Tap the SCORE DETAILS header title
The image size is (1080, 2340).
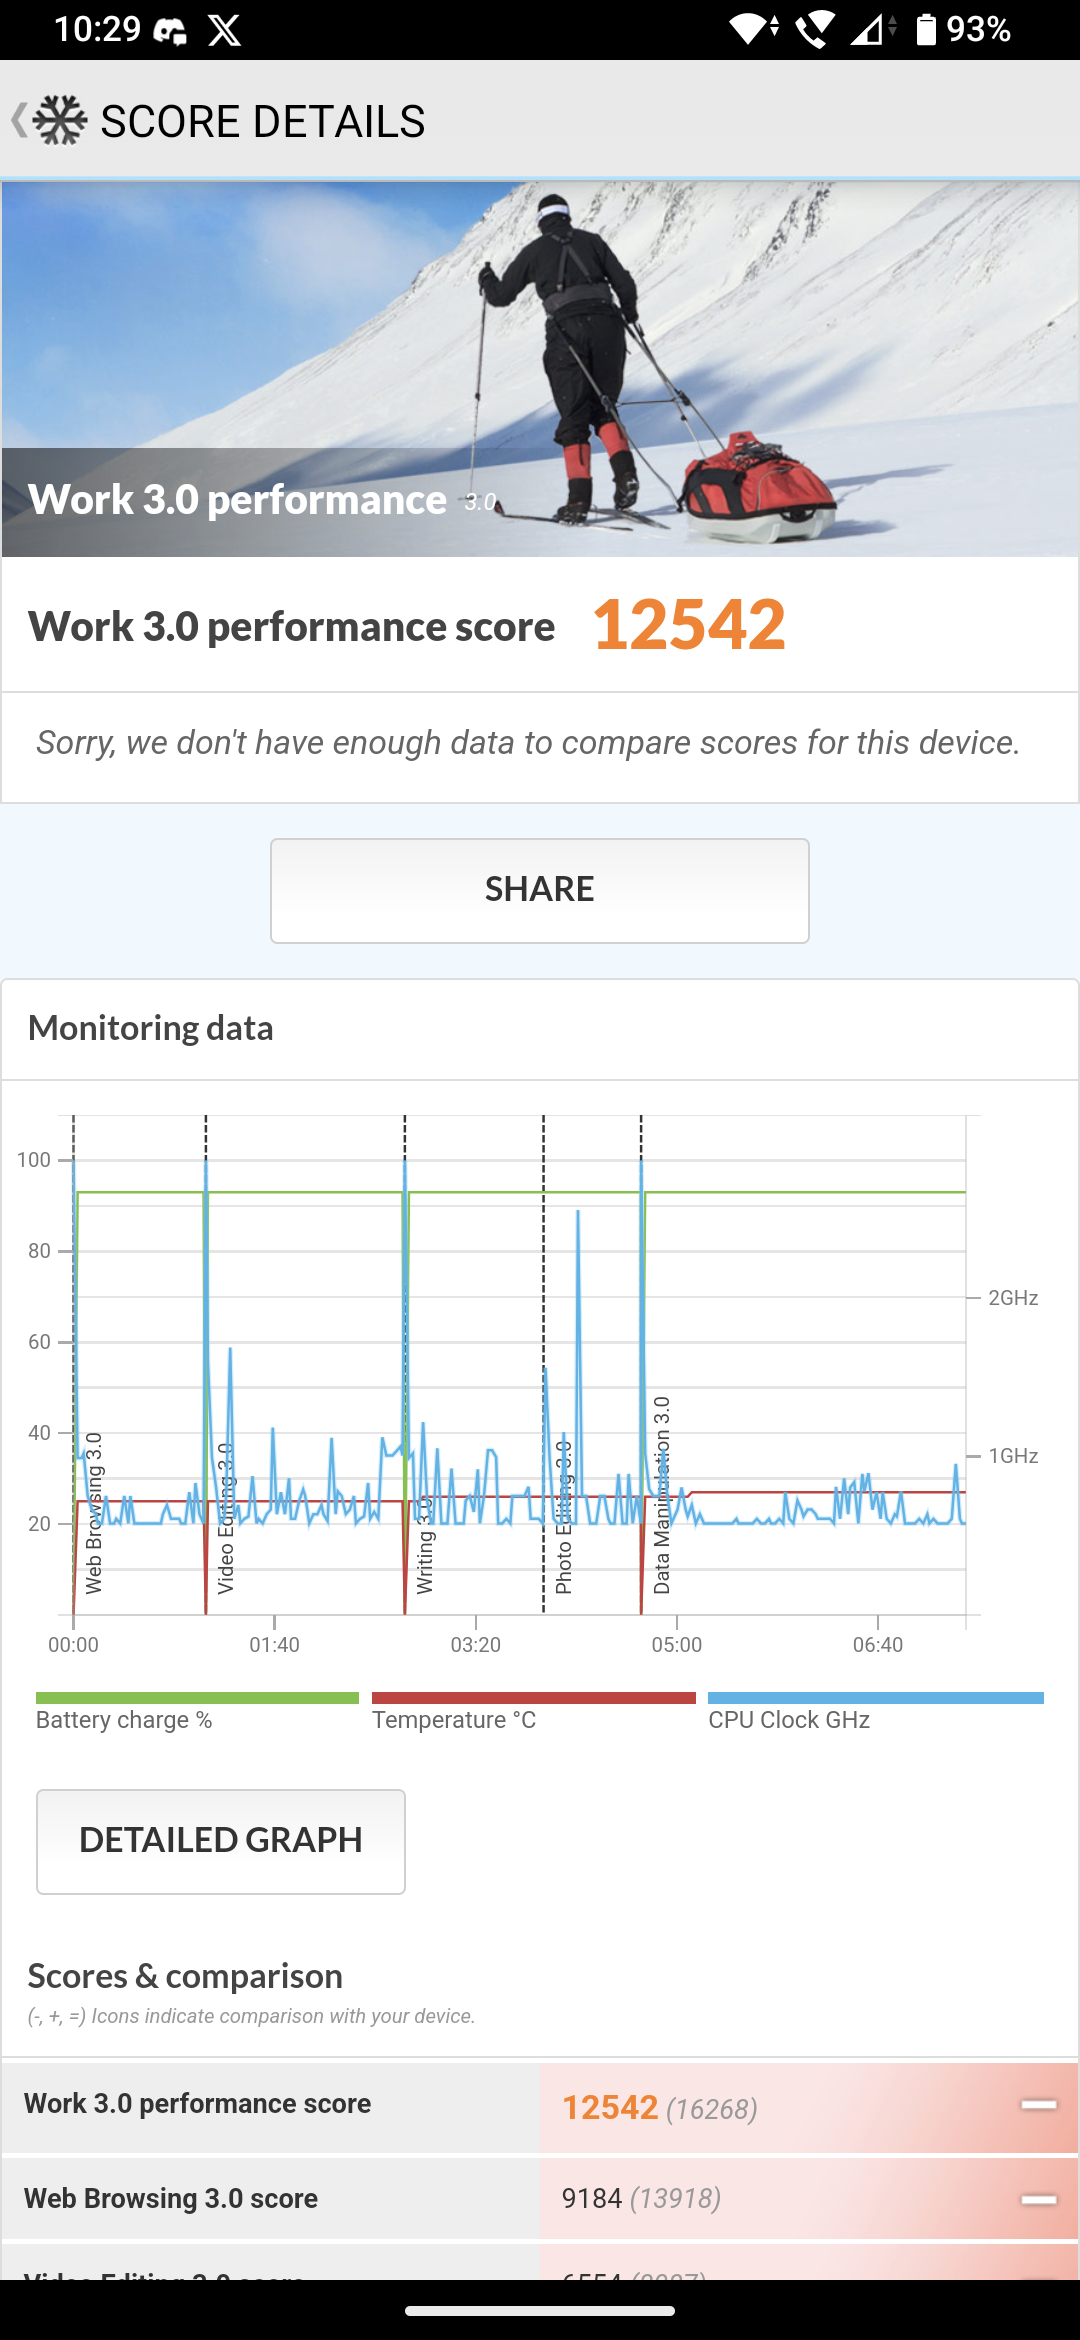click(263, 121)
